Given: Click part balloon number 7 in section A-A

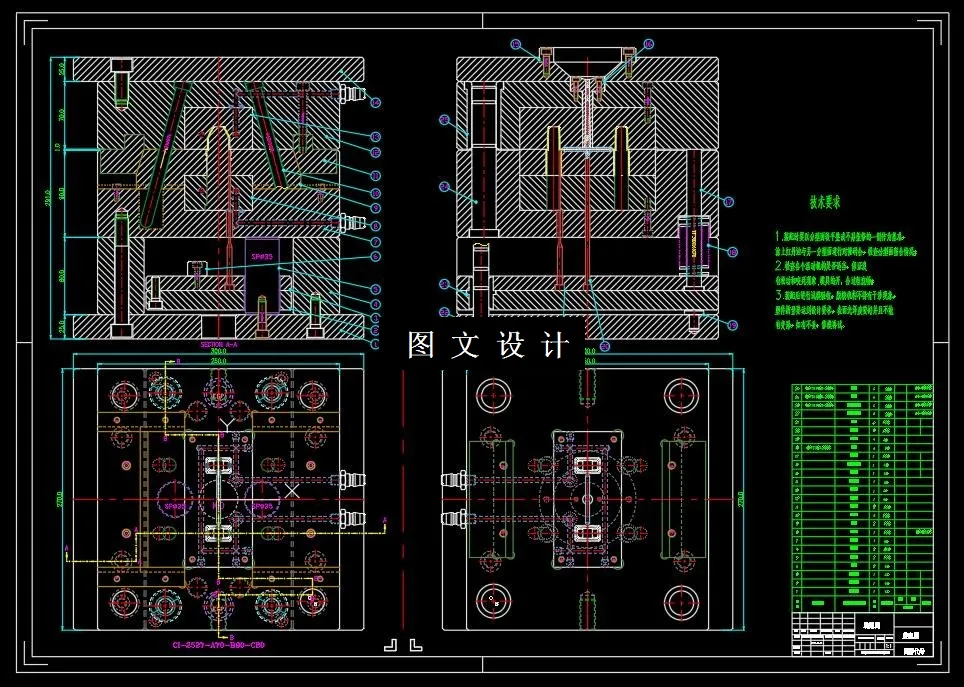Looking at the screenshot, I should (x=375, y=242).
